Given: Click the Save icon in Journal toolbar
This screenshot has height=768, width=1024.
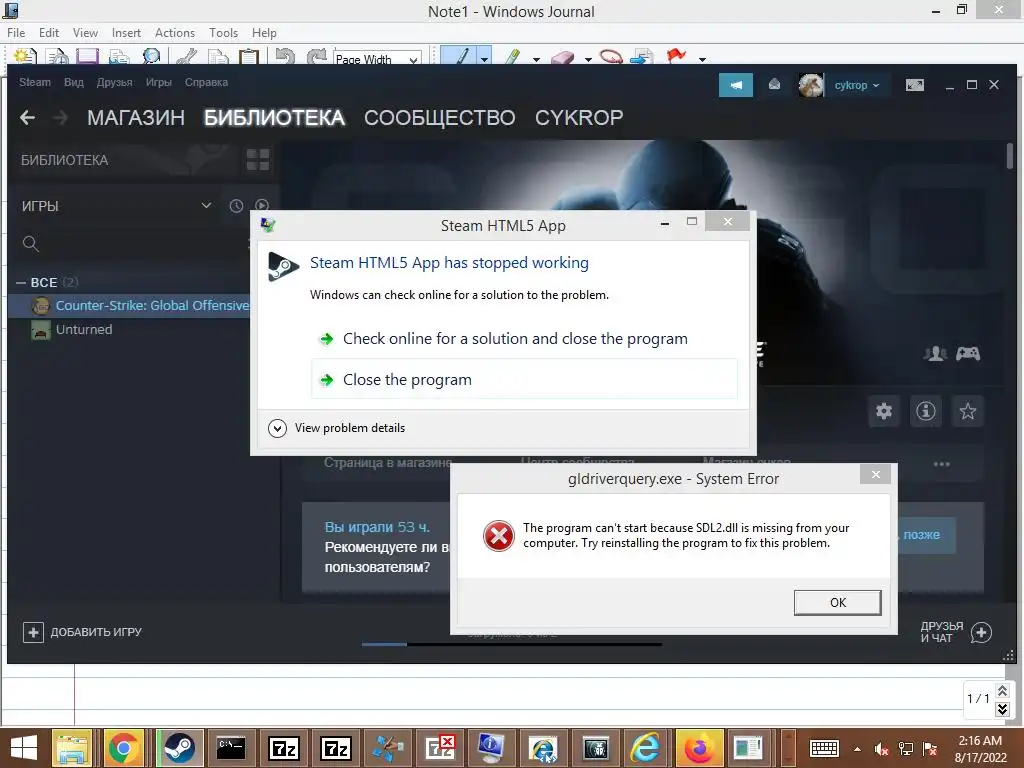Looking at the screenshot, I should [88, 57].
